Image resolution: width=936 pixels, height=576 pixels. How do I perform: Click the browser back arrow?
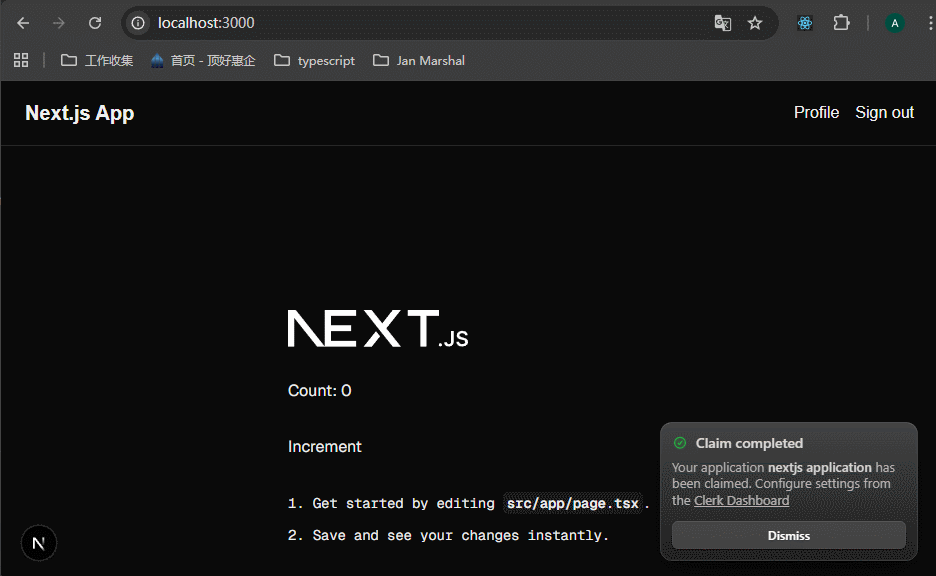tap(23, 23)
